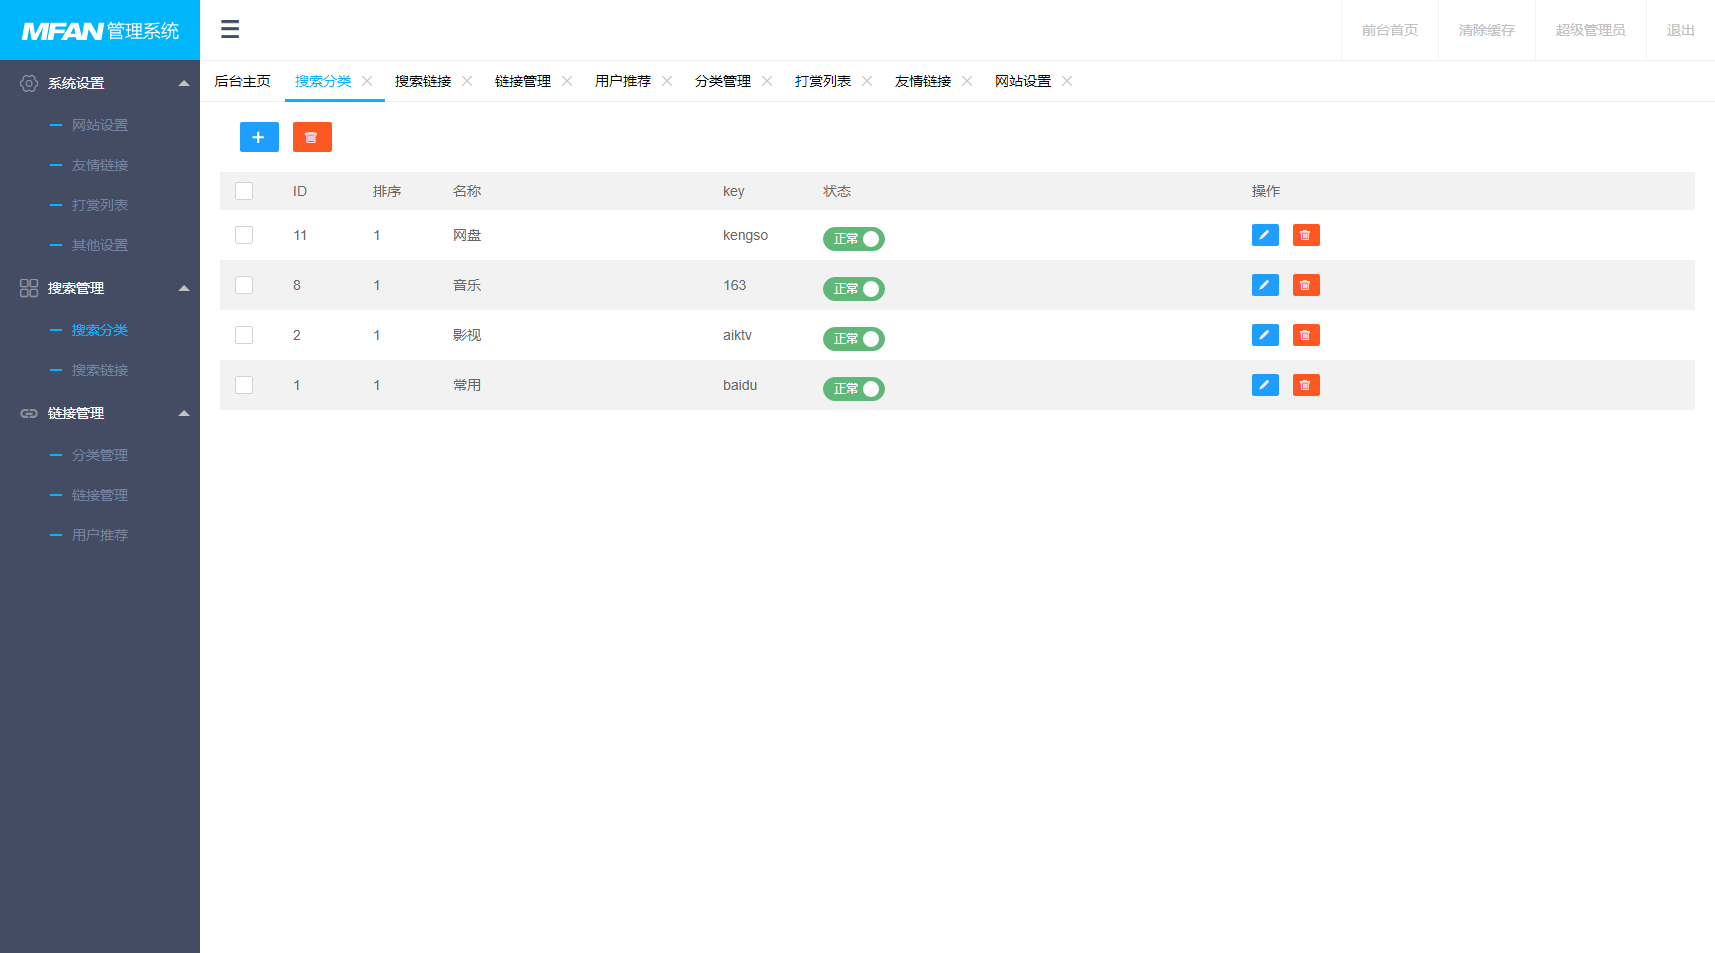The height and width of the screenshot is (953, 1715).
Task: Open the 用户推荐 tab
Action: point(622,81)
